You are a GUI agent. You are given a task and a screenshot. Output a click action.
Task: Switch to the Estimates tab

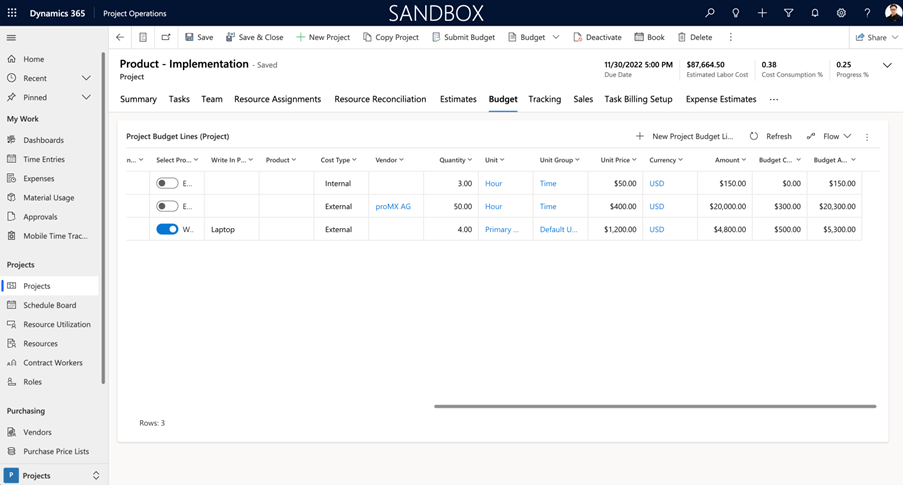[458, 99]
